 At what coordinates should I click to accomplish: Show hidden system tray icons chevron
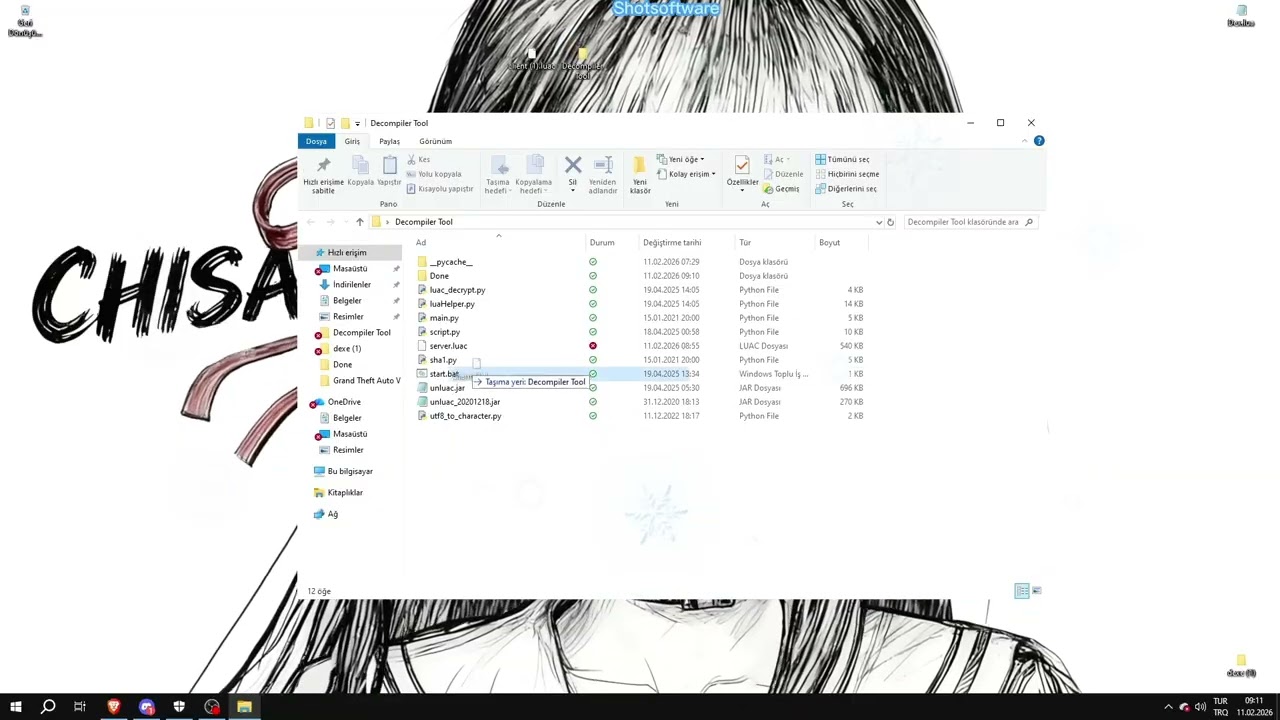click(x=1168, y=707)
